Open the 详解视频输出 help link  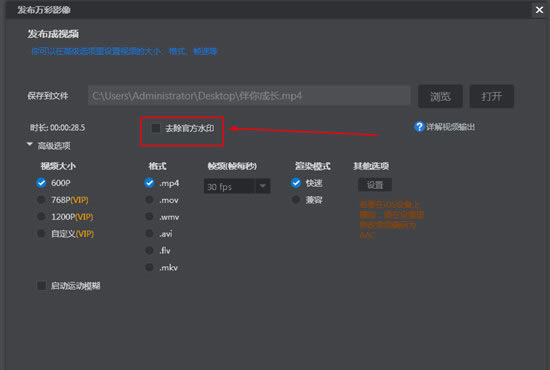(450, 127)
